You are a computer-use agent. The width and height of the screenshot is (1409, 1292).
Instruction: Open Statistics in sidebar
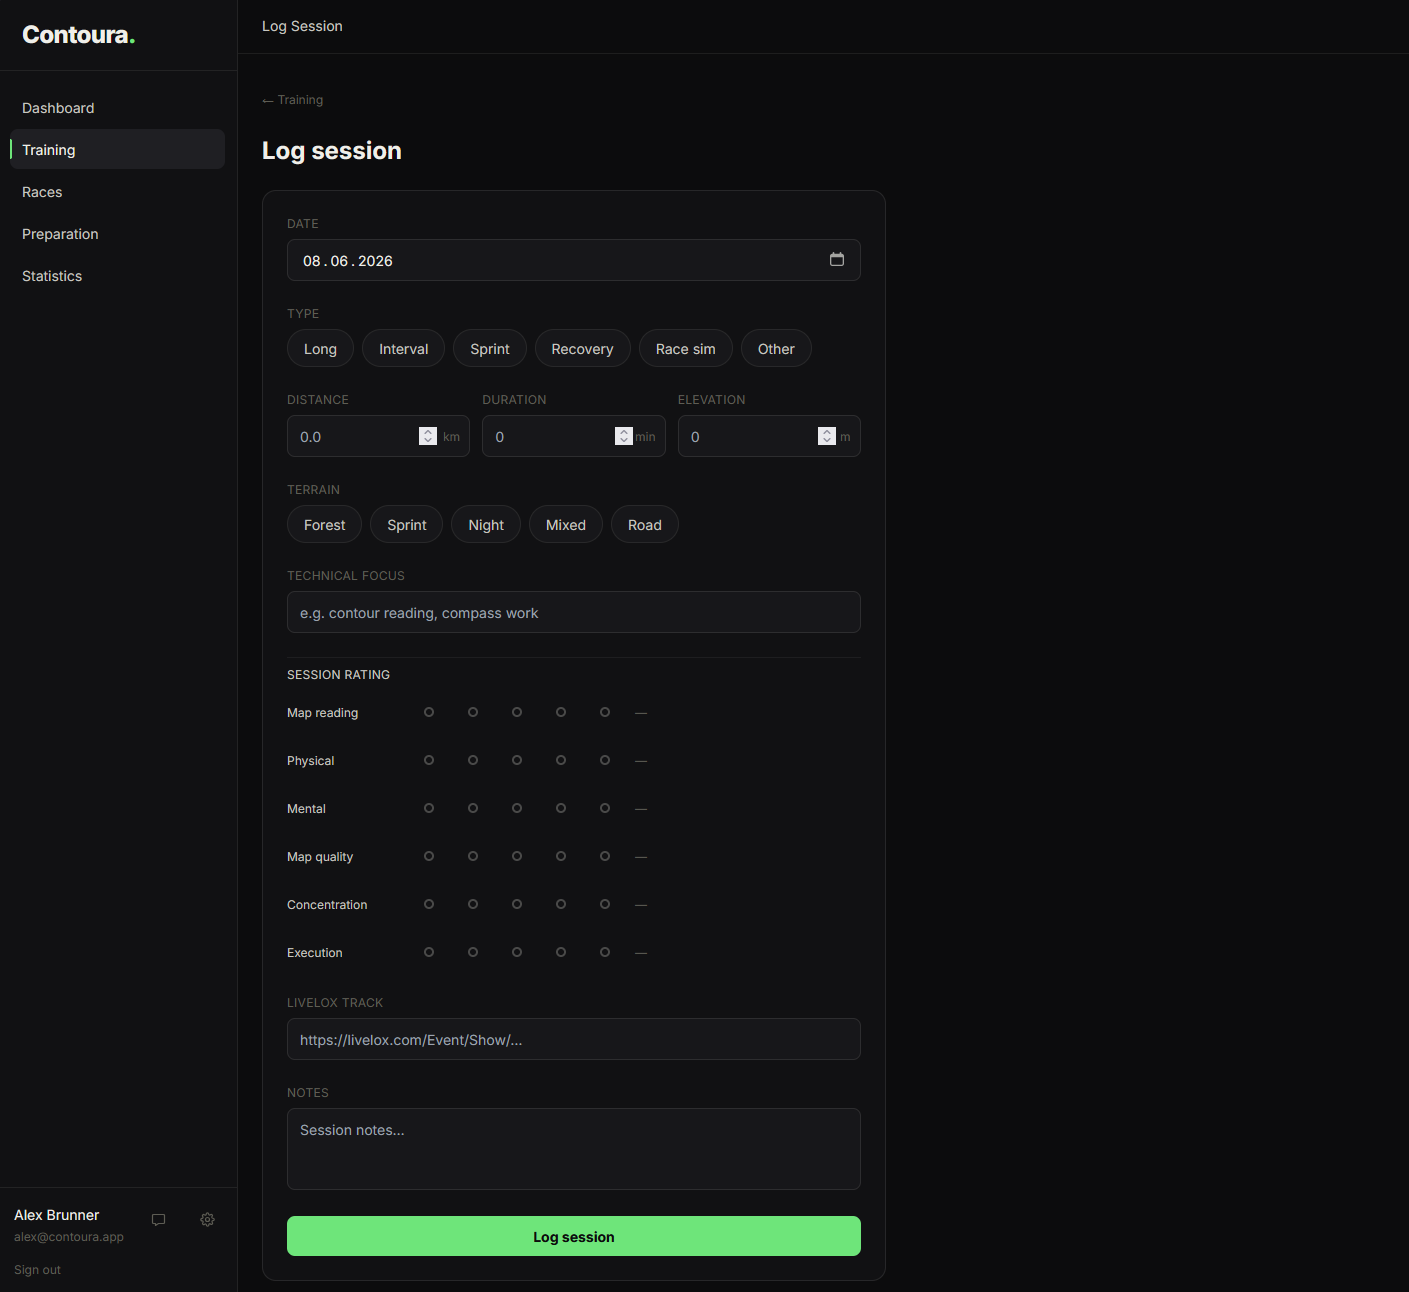click(117, 276)
